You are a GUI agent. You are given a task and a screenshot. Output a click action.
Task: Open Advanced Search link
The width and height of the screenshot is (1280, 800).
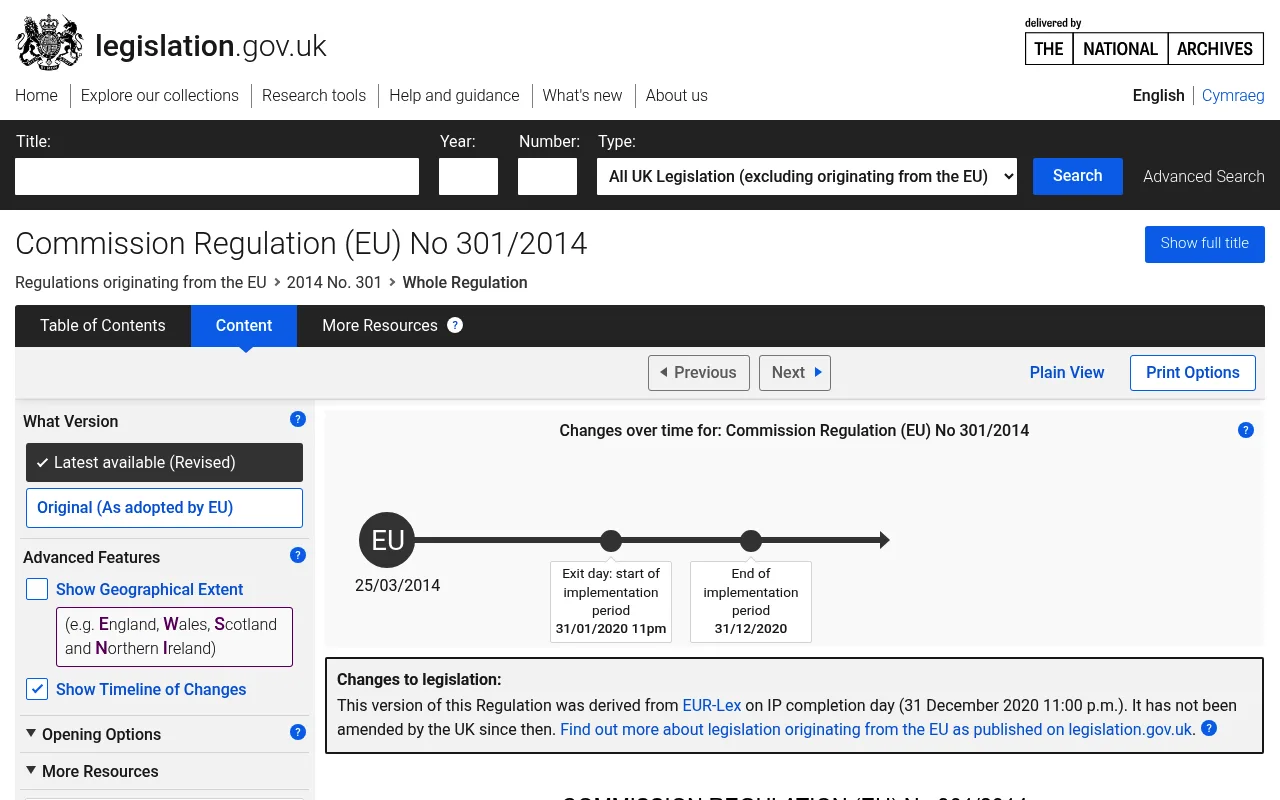click(1204, 176)
